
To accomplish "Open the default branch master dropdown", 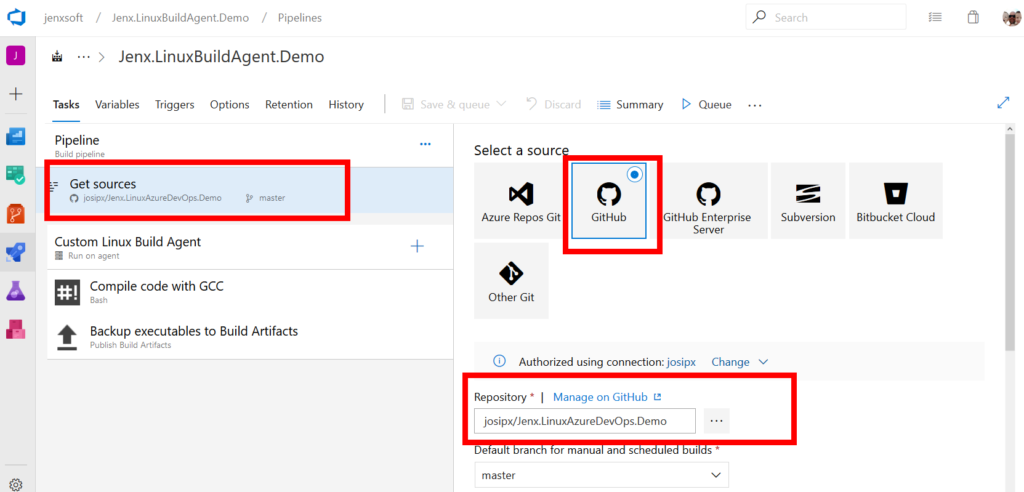I will tap(601, 475).
